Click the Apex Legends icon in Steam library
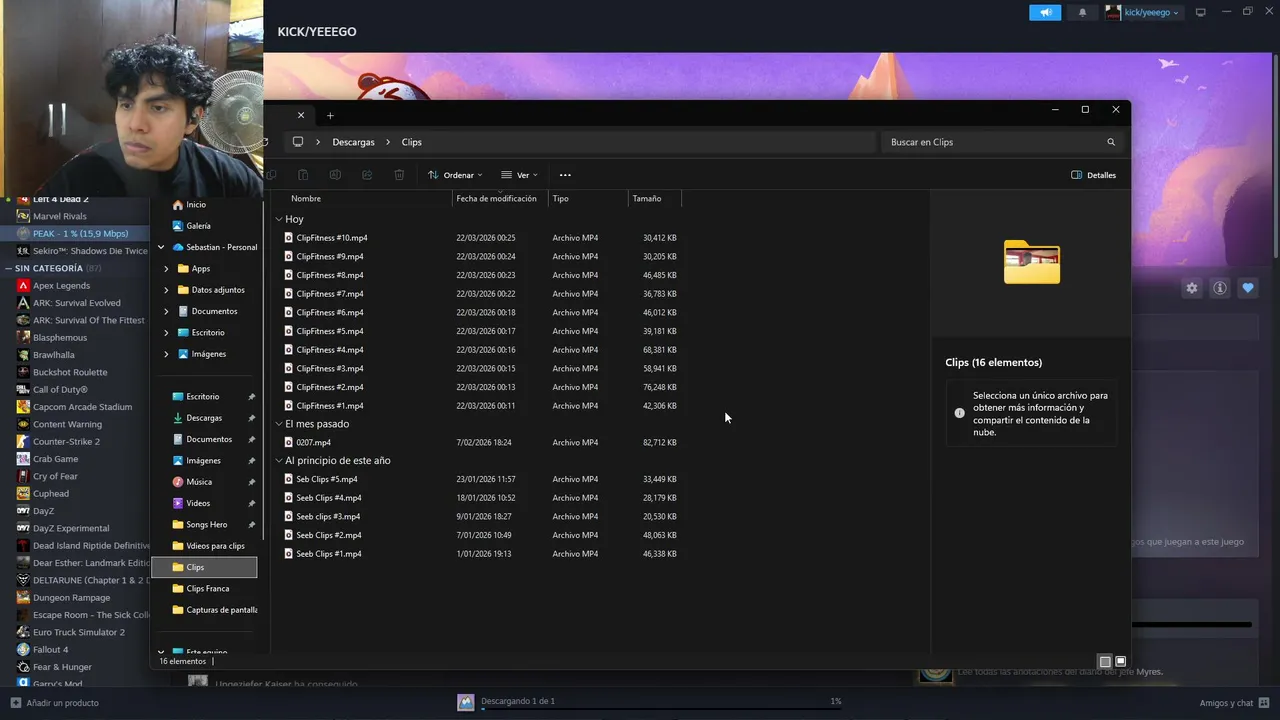Viewport: 1280px width, 720px height. 23,285
